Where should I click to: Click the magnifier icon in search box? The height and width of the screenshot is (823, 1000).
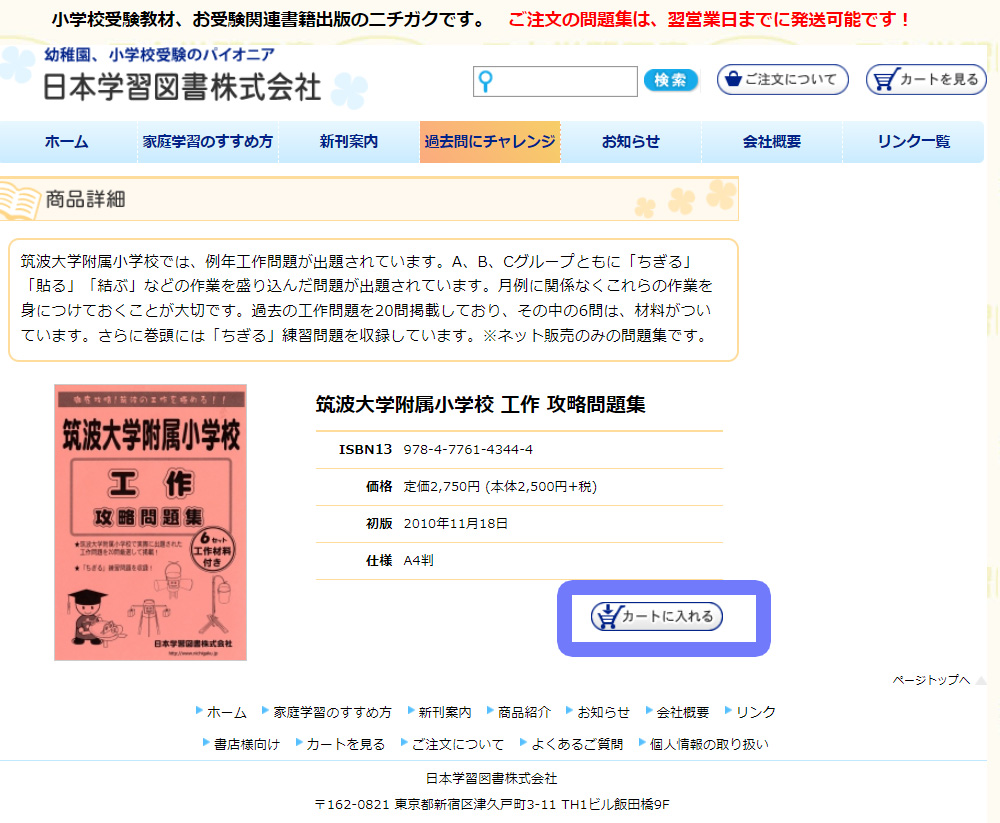click(x=485, y=81)
